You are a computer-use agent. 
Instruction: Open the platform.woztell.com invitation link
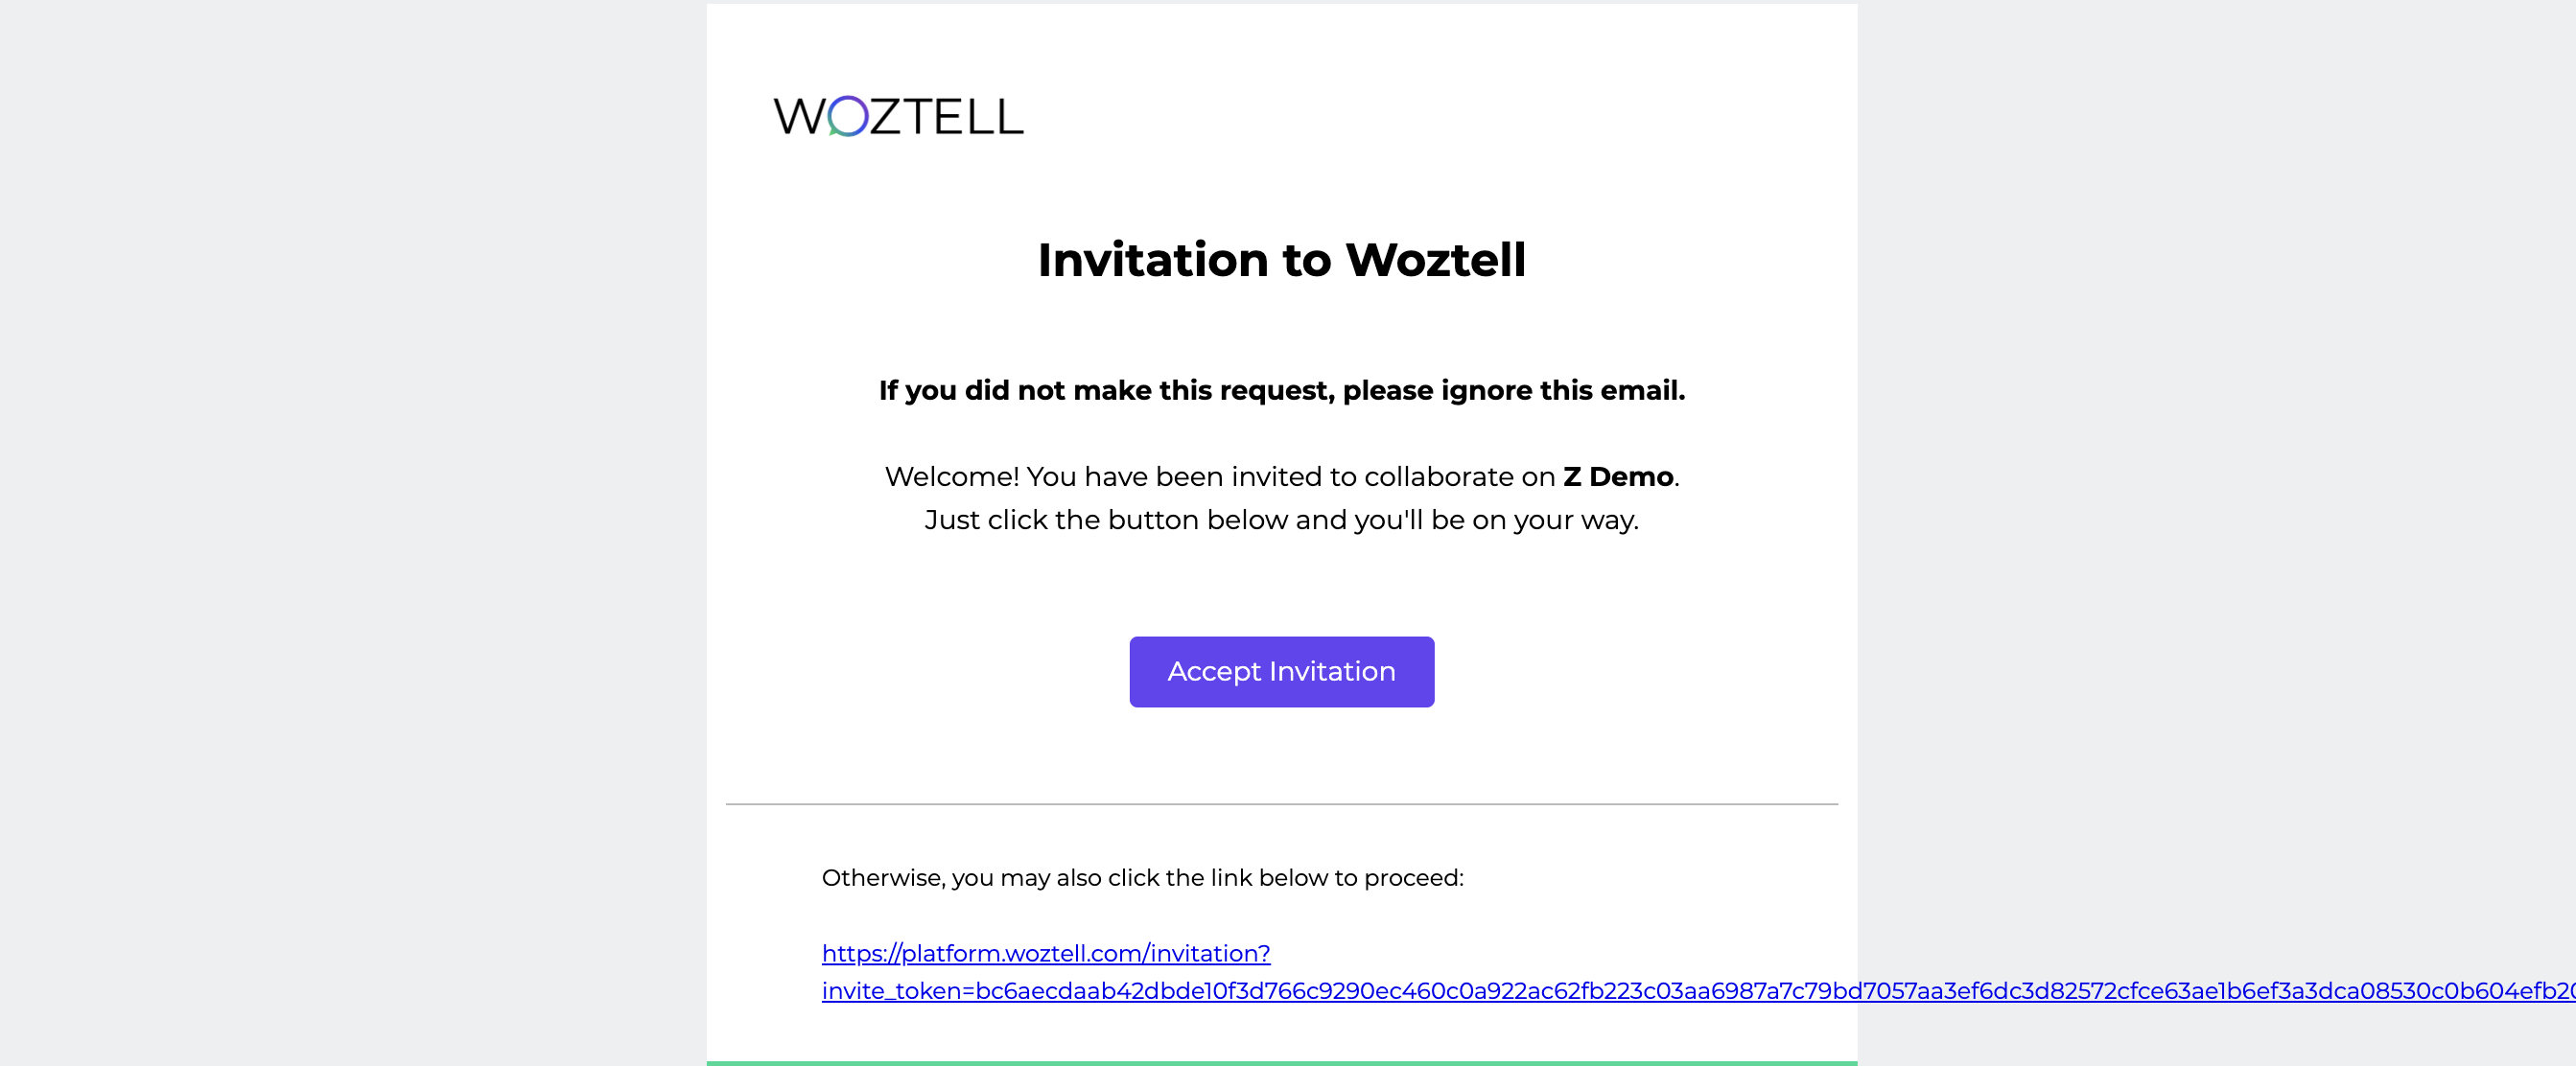point(1046,953)
